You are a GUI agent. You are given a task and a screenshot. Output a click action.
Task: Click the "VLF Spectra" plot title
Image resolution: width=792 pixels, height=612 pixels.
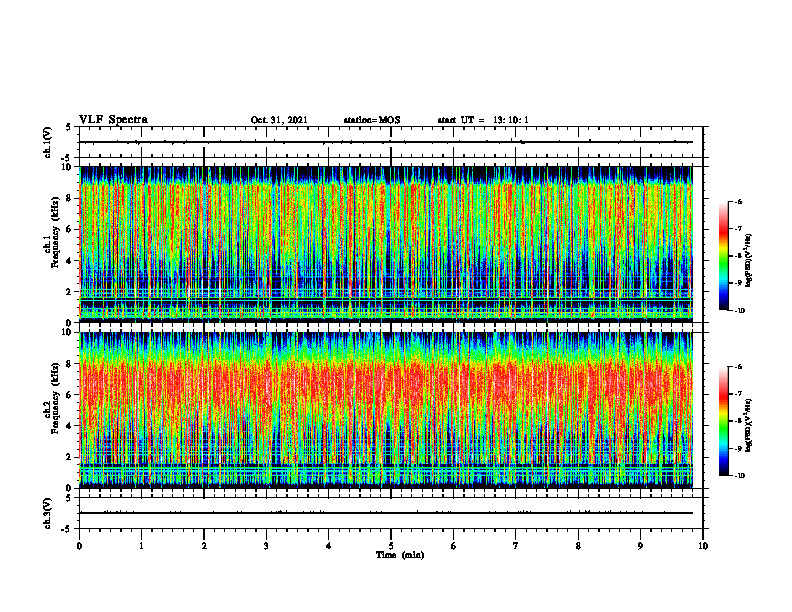coord(113,120)
